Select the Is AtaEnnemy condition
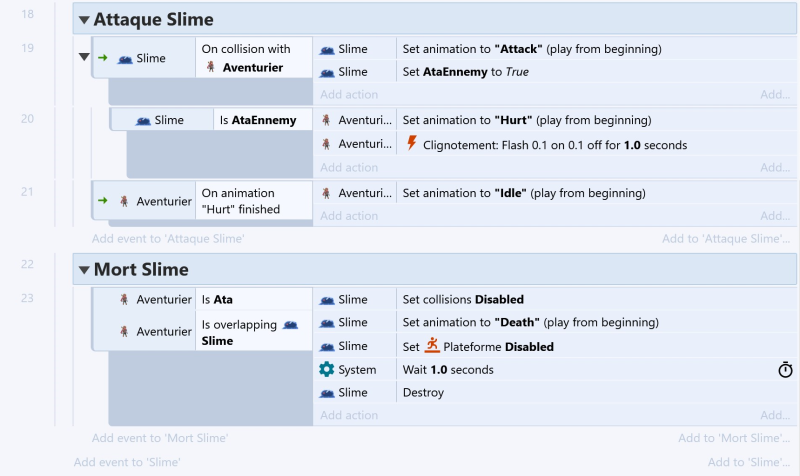 [258, 120]
